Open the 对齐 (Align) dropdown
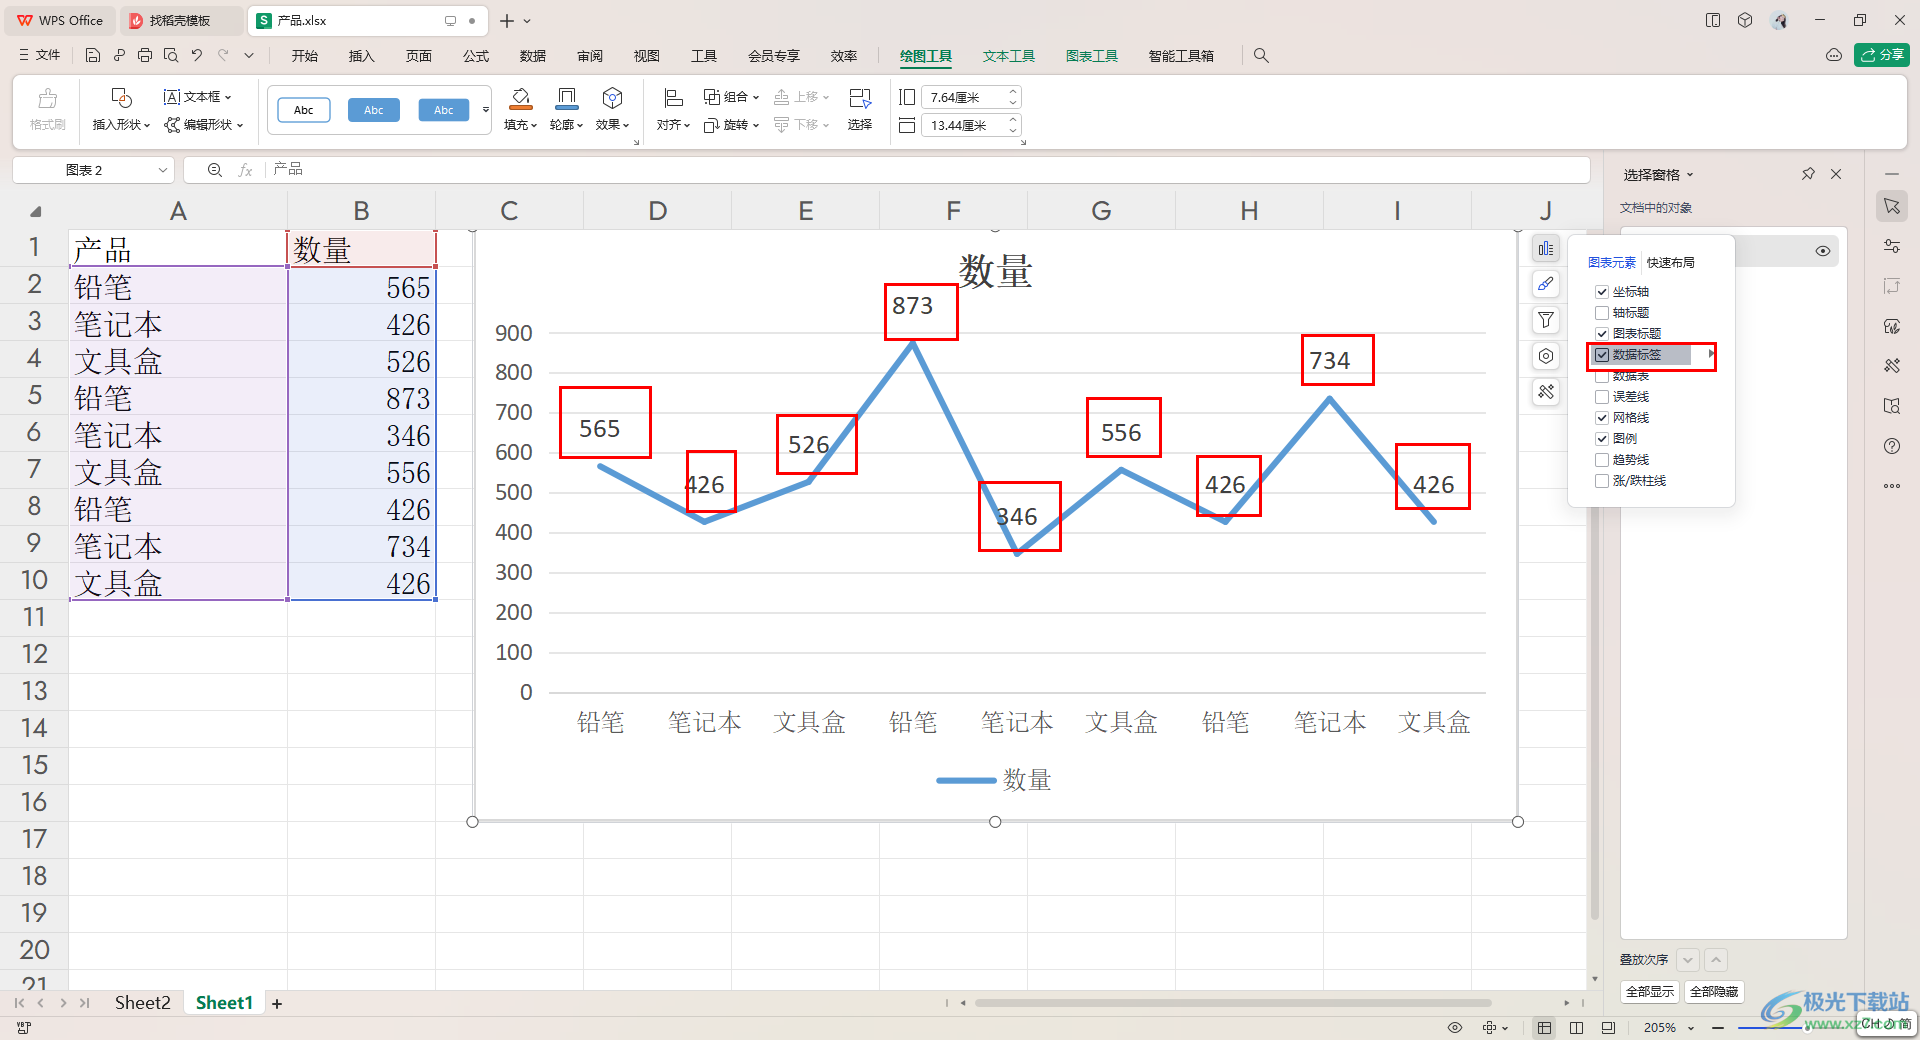 coord(673,125)
